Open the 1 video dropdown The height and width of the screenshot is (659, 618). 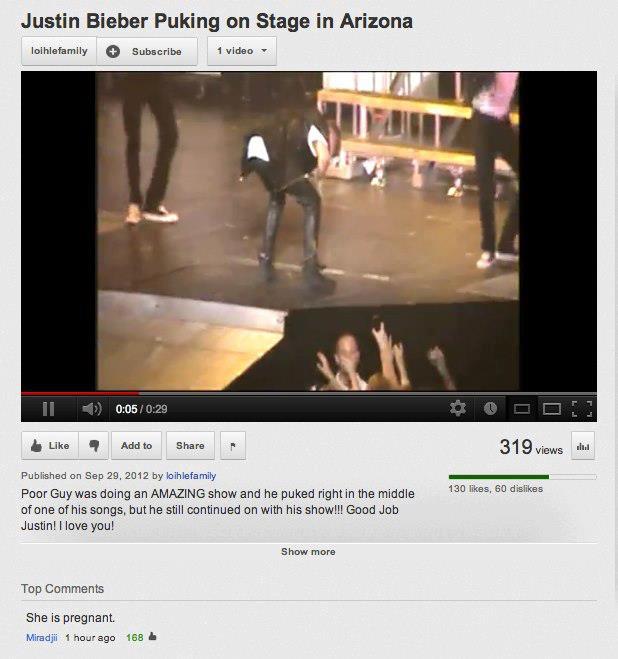242,51
